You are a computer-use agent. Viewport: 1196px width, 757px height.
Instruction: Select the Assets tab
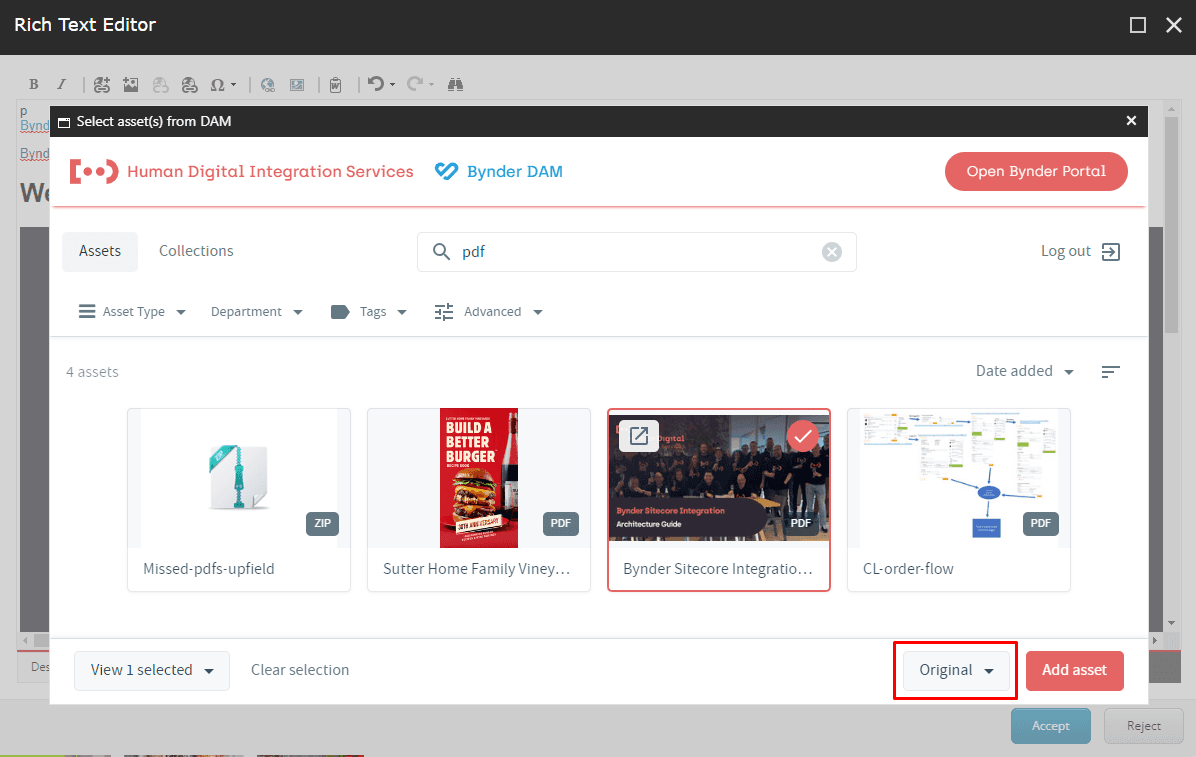pyautogui.click(x=100, y=251)
